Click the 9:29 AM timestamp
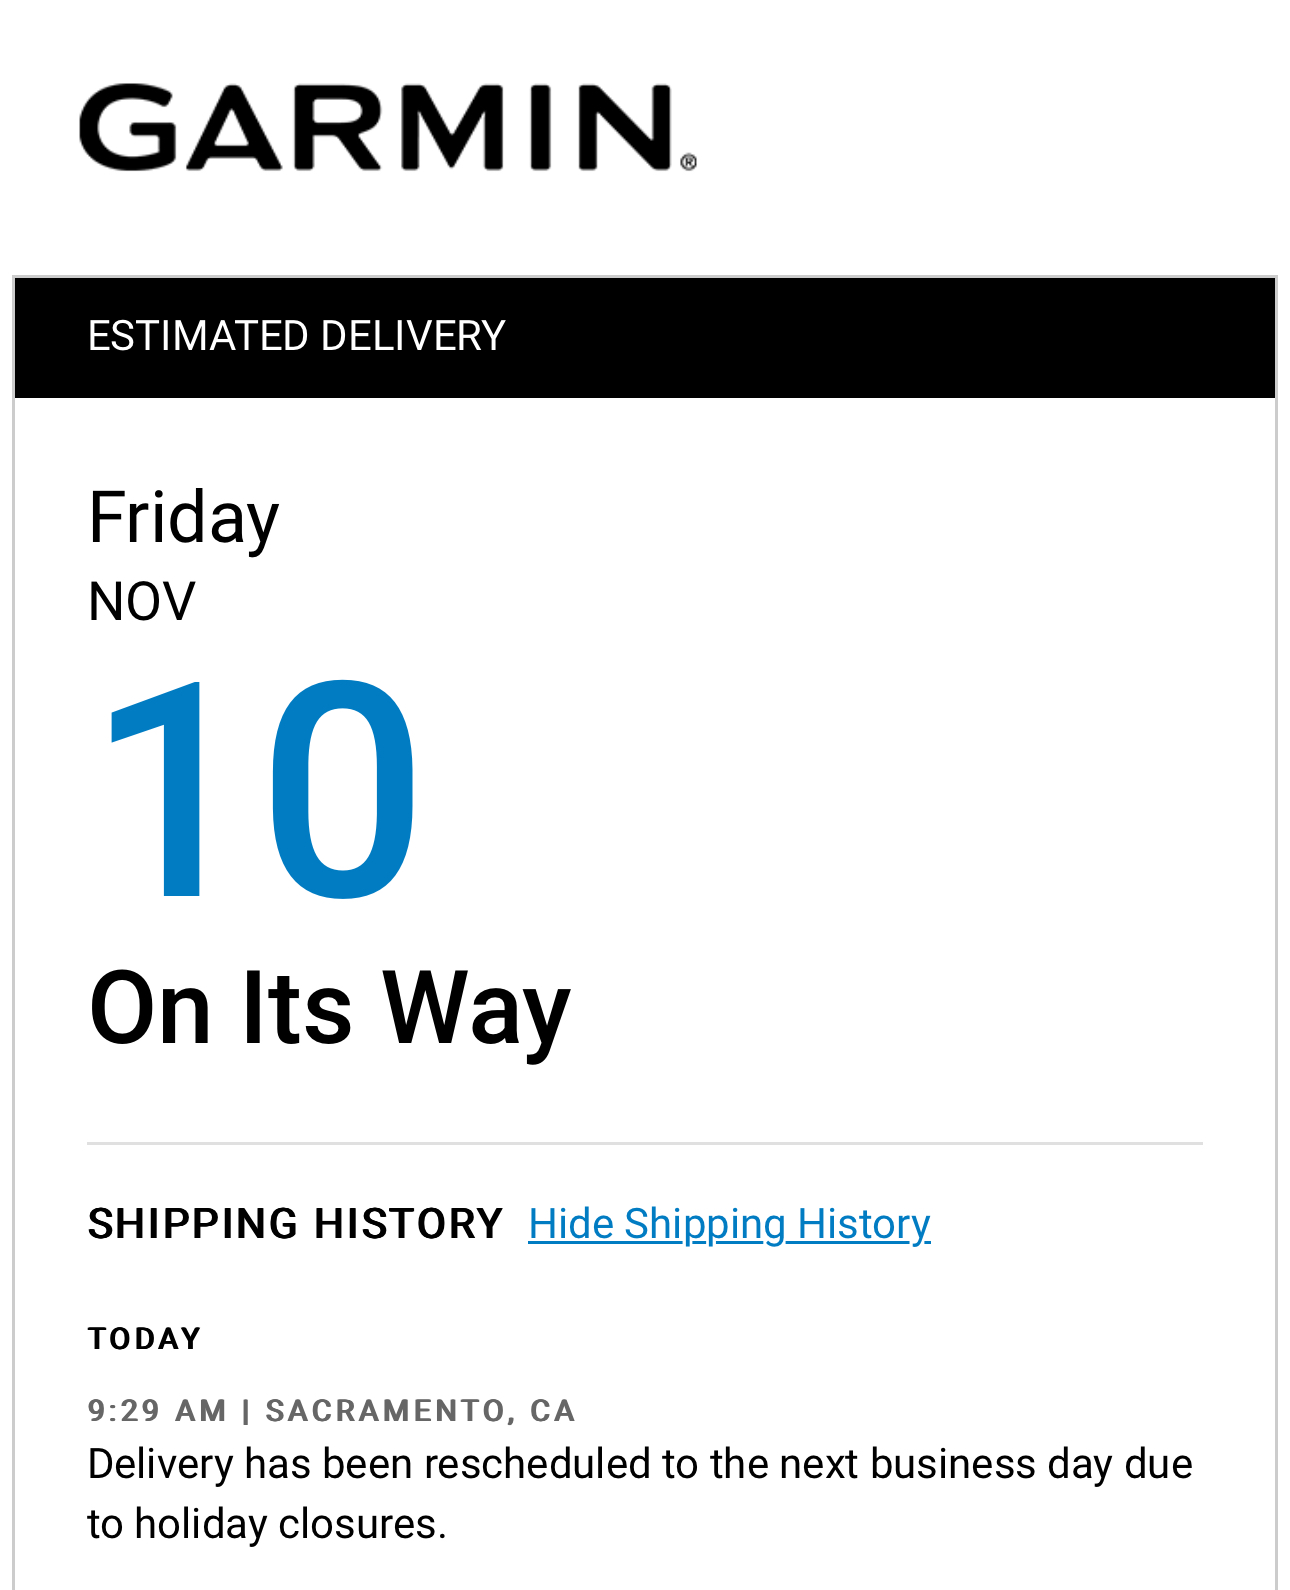Screen dimensions: 1290x1590 (157, 1410)
